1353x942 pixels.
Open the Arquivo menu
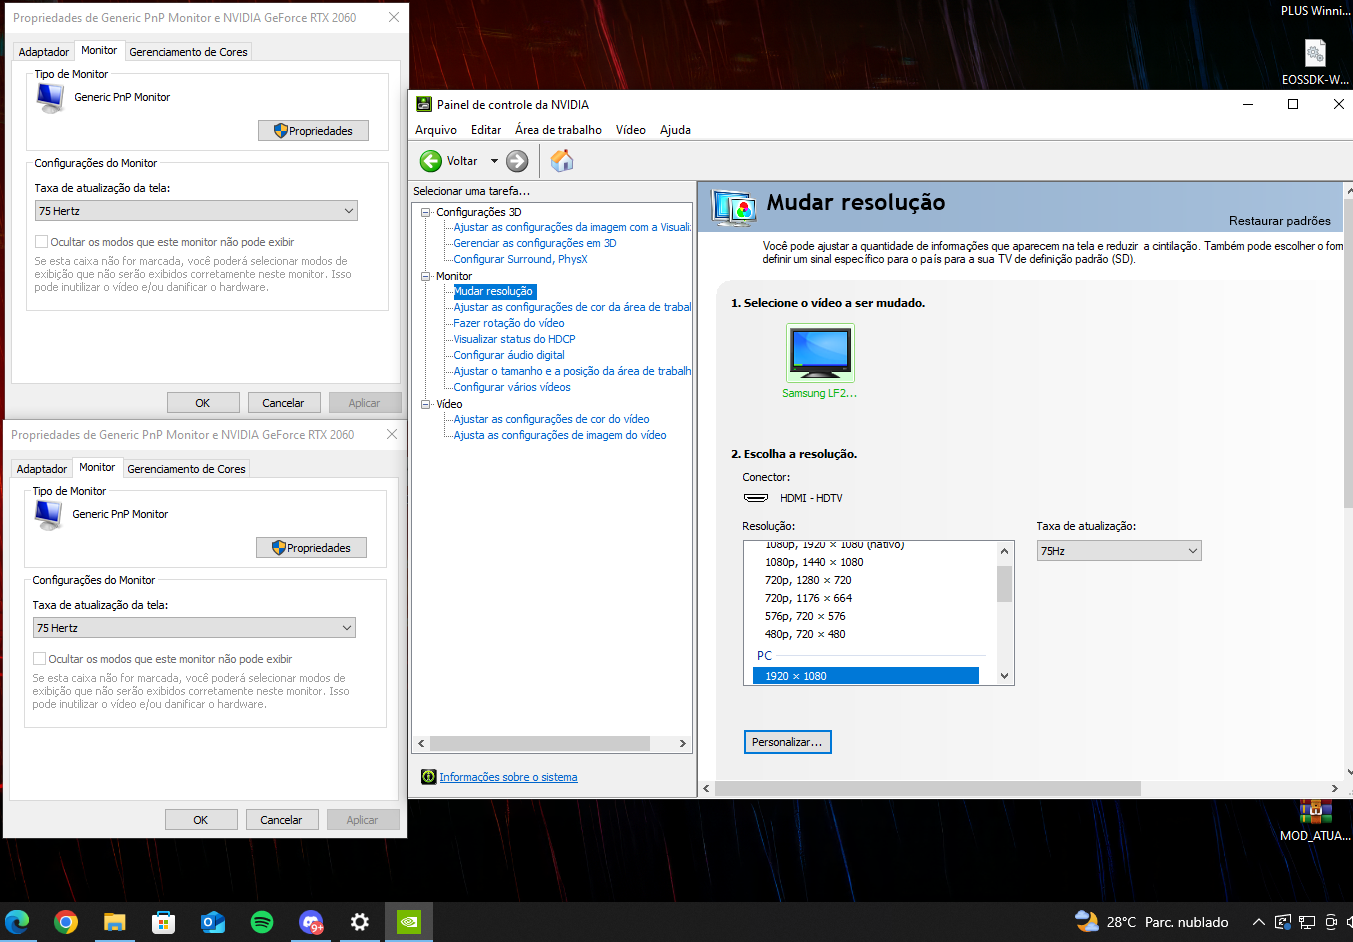pos(436,130)
